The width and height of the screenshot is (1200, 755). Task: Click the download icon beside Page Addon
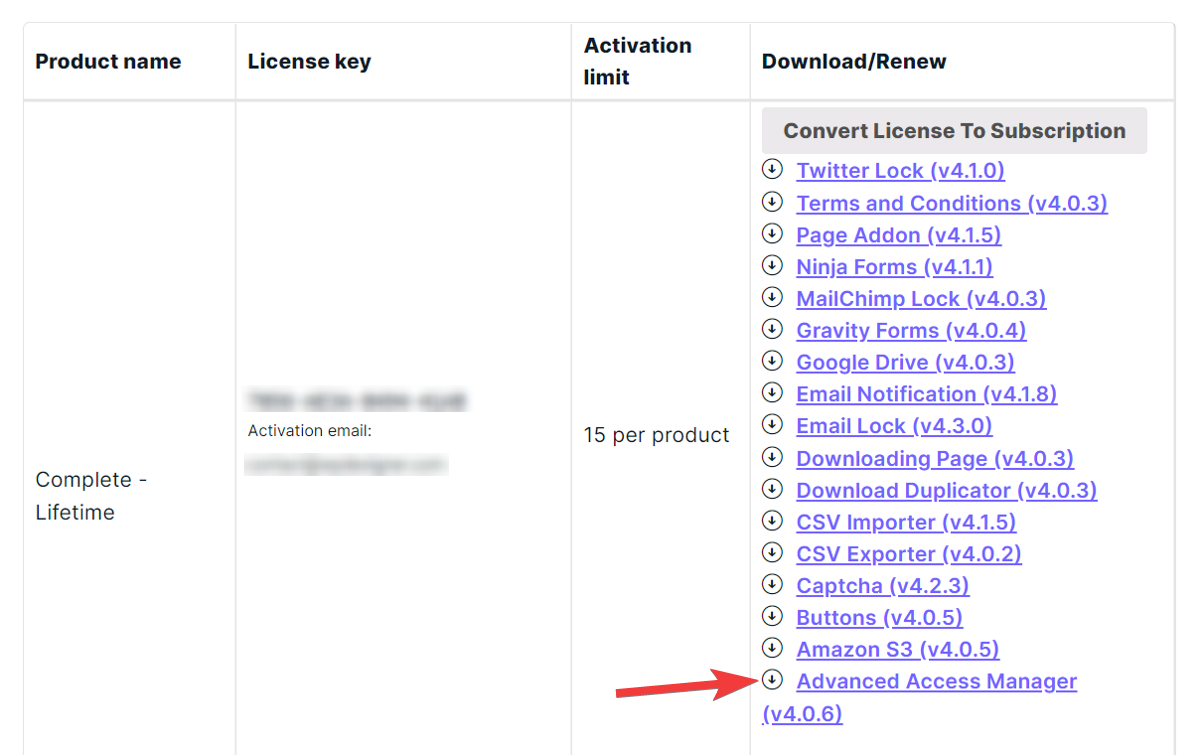pos(772,233)
